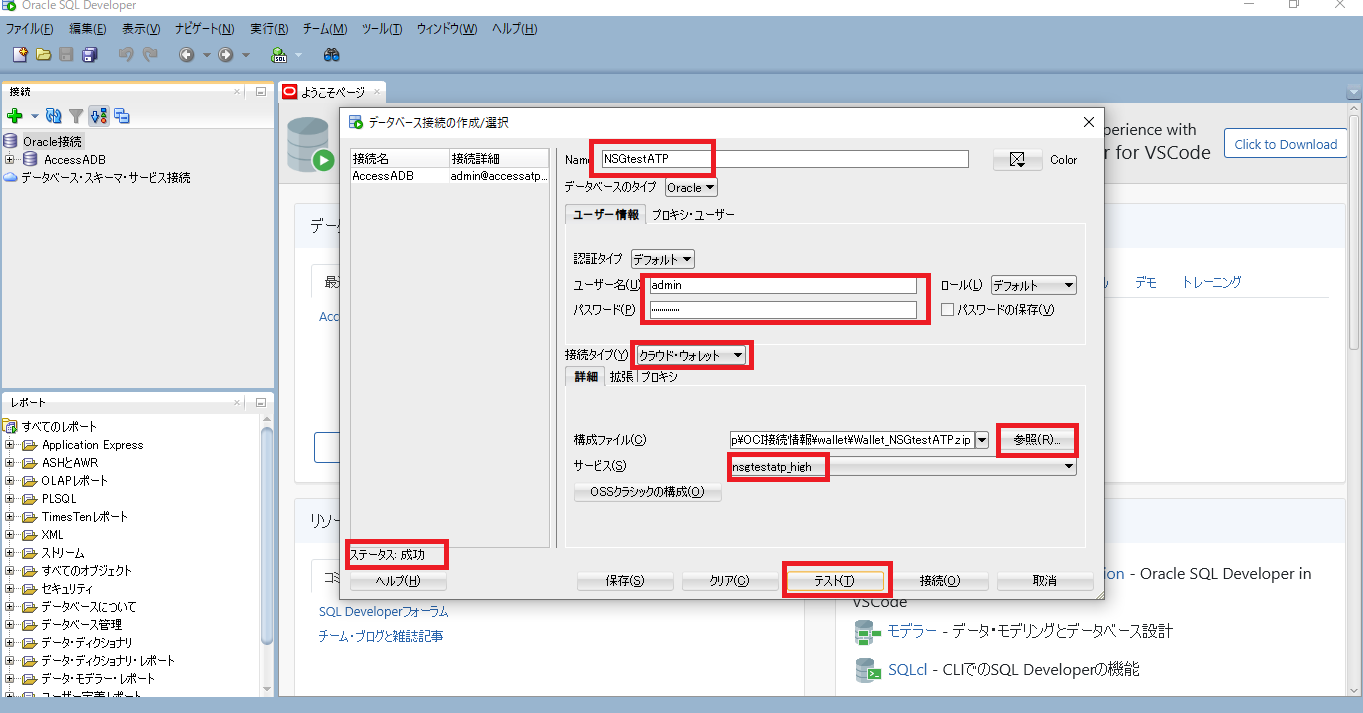Click the Save All toolbar icon

point(88,54)
